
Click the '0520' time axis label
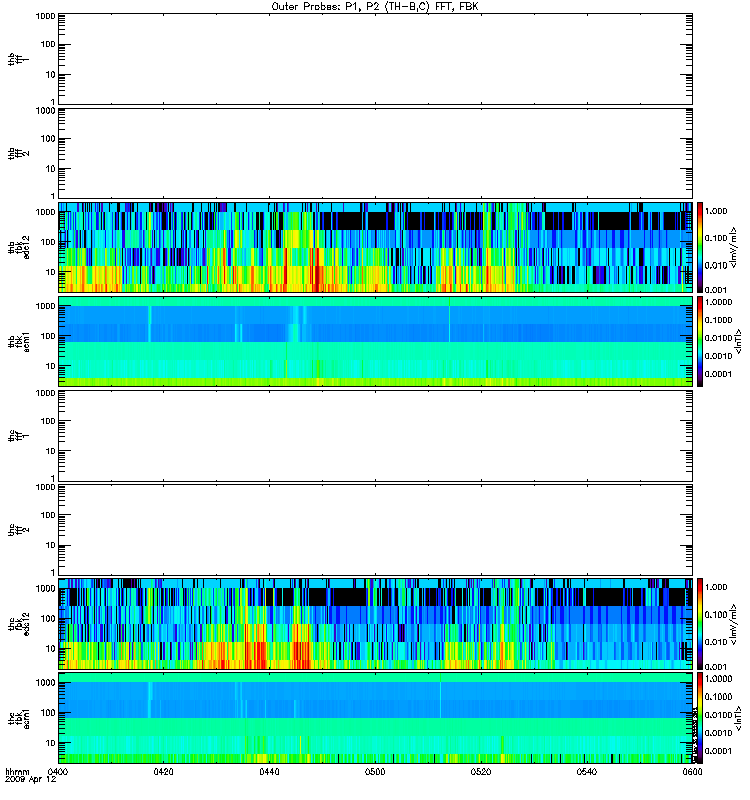coord(481,771)
